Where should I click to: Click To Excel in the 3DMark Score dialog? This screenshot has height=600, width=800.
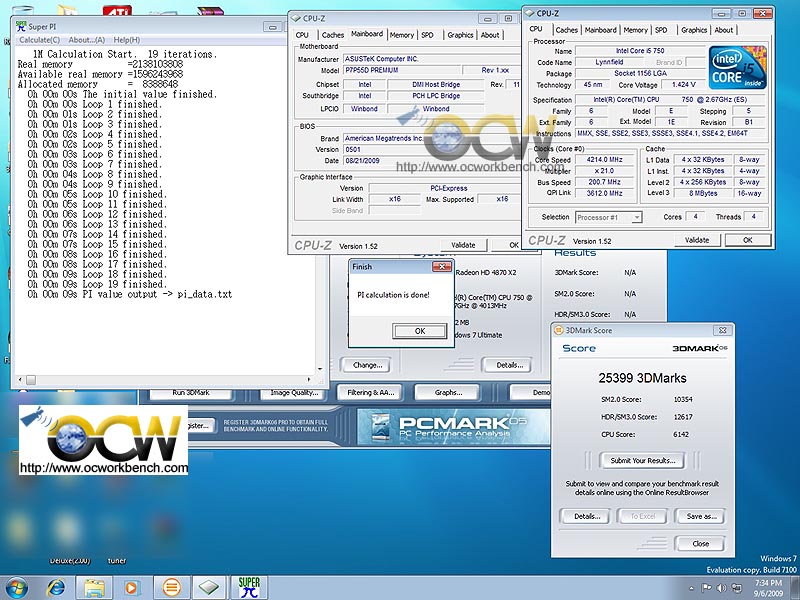click(643, 516)
